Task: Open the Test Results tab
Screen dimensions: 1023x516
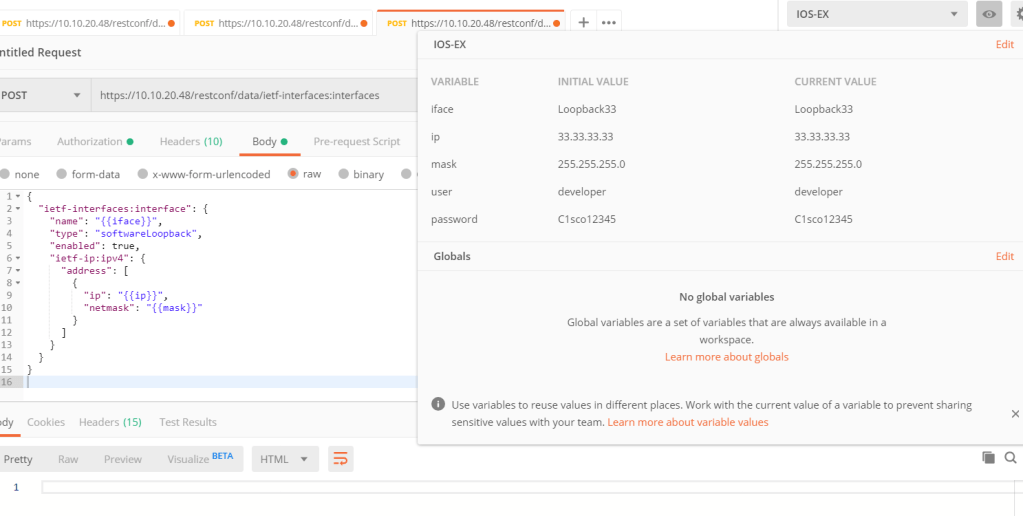Action: pyautogui.click(x=188, y=422)
